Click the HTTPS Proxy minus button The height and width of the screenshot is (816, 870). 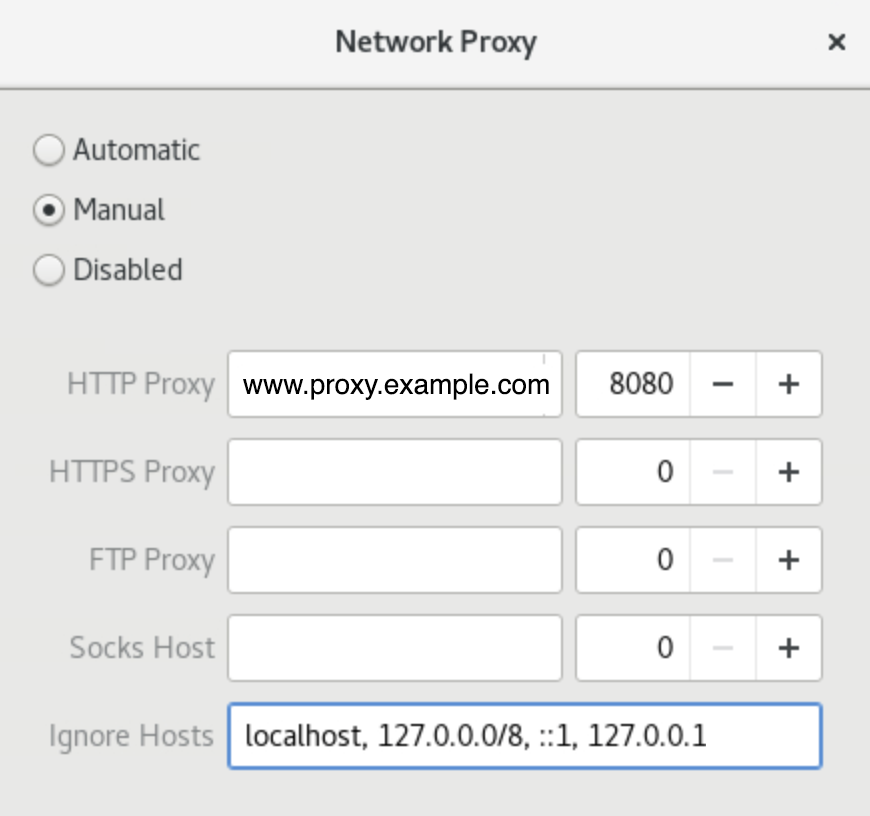(x=723, y=472)
